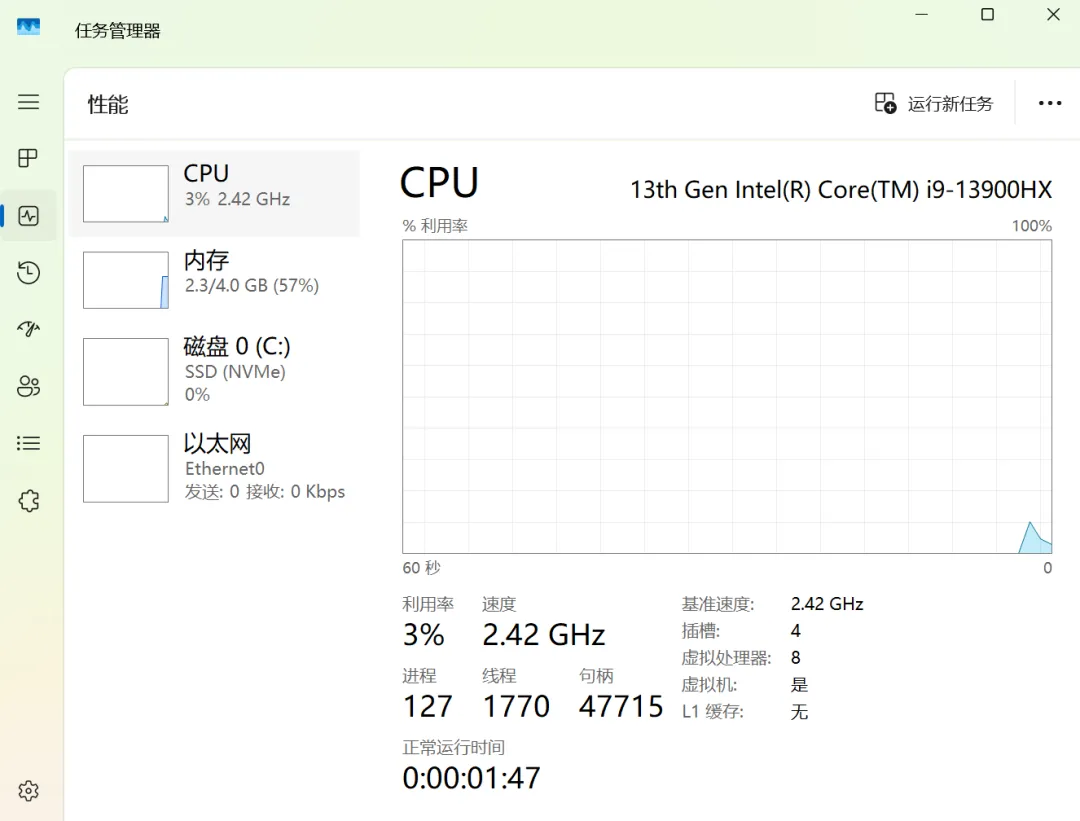Click the 运行新任务 button label
Viewport: 1080px width, 821px height.
click(950, 104)
